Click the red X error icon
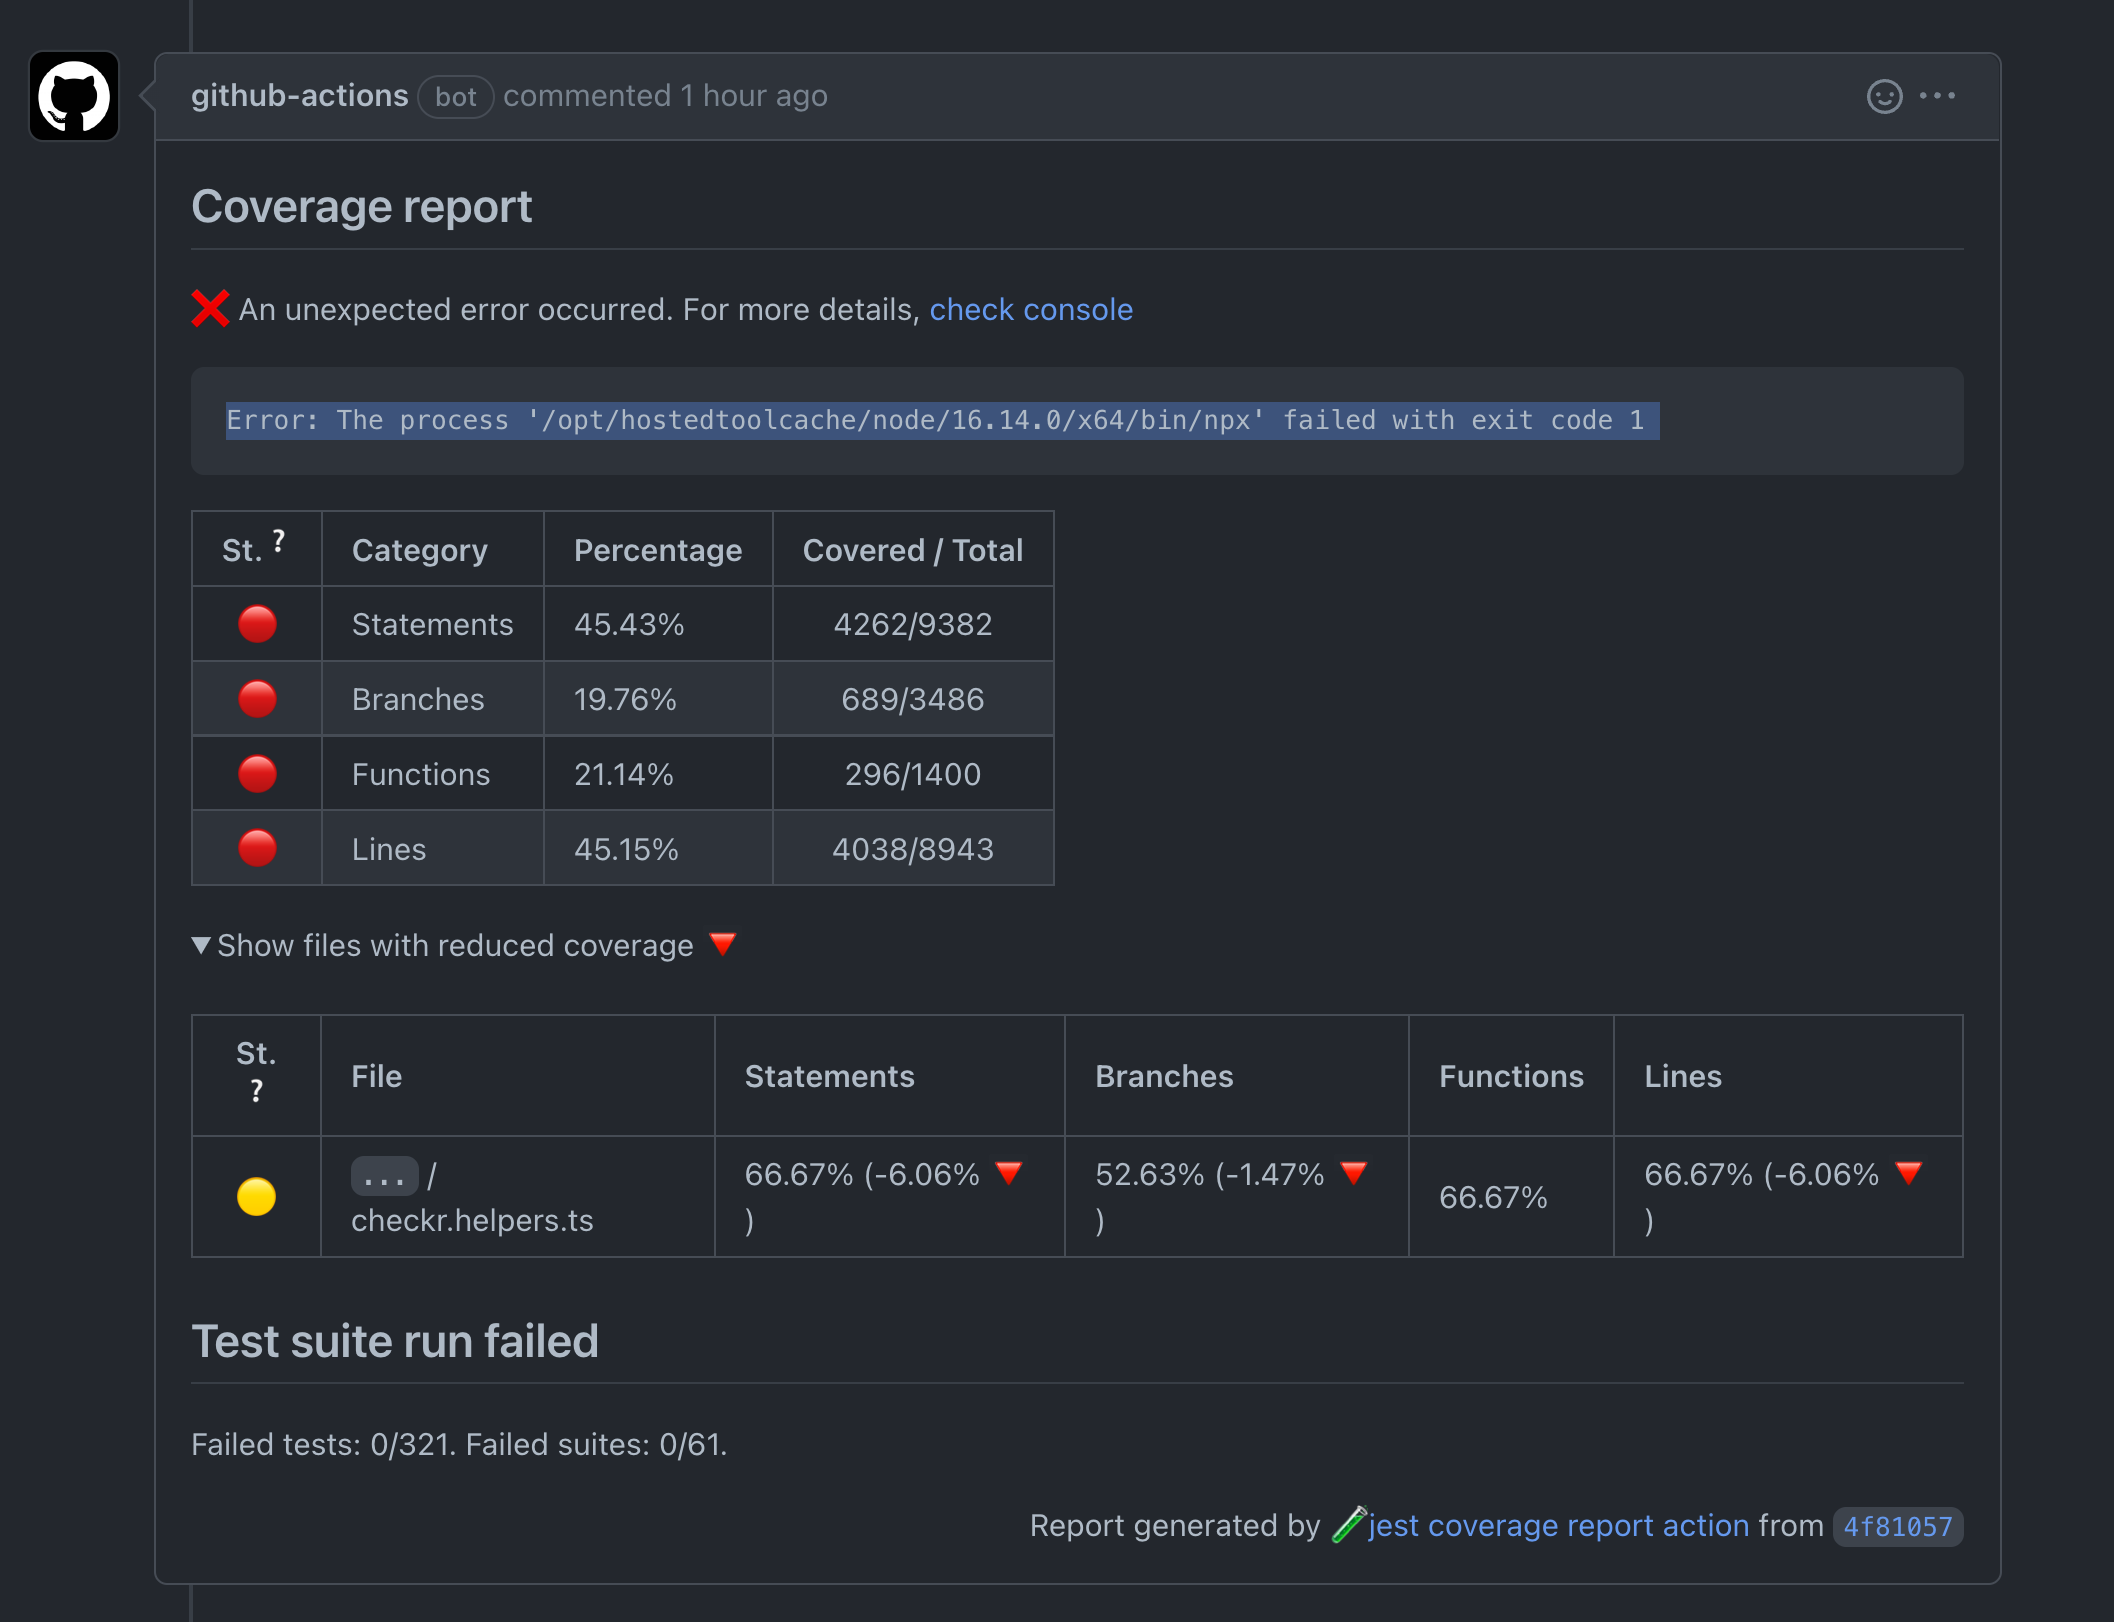Viewport: 2114px width, 1622px height. (x=210, y=309)
